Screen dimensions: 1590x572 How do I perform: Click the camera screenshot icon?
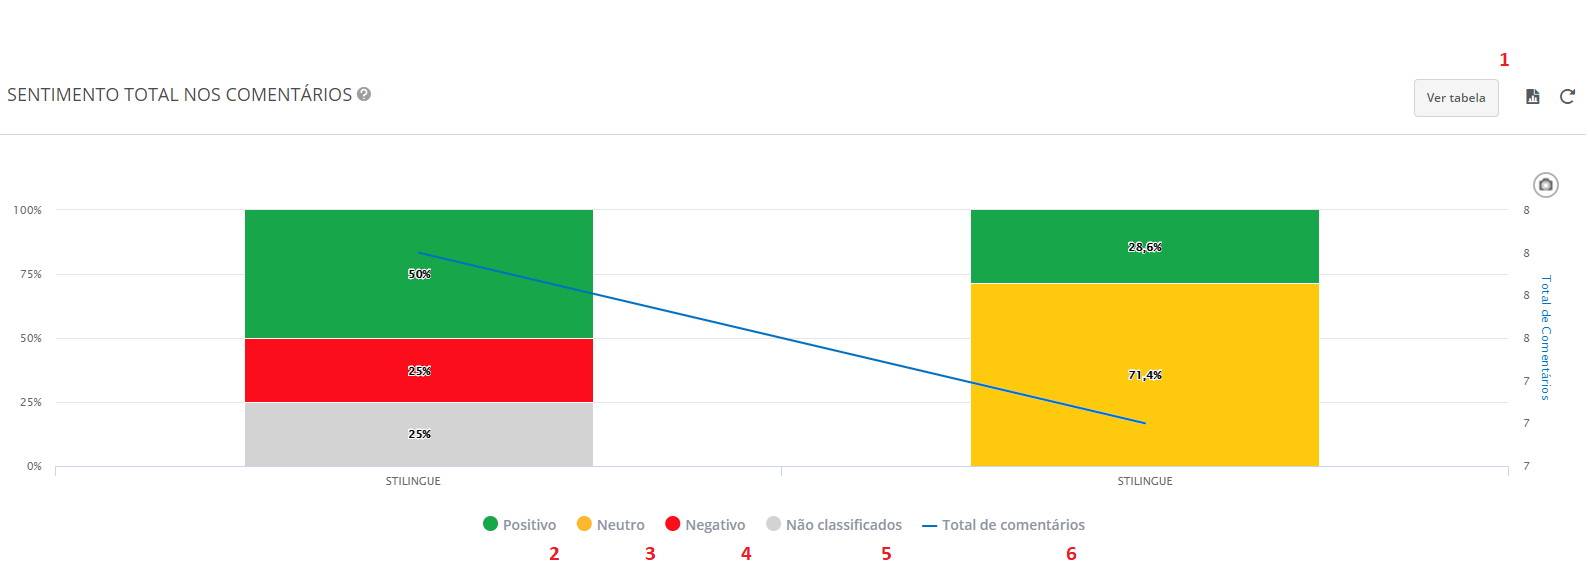click(1545, 185)
